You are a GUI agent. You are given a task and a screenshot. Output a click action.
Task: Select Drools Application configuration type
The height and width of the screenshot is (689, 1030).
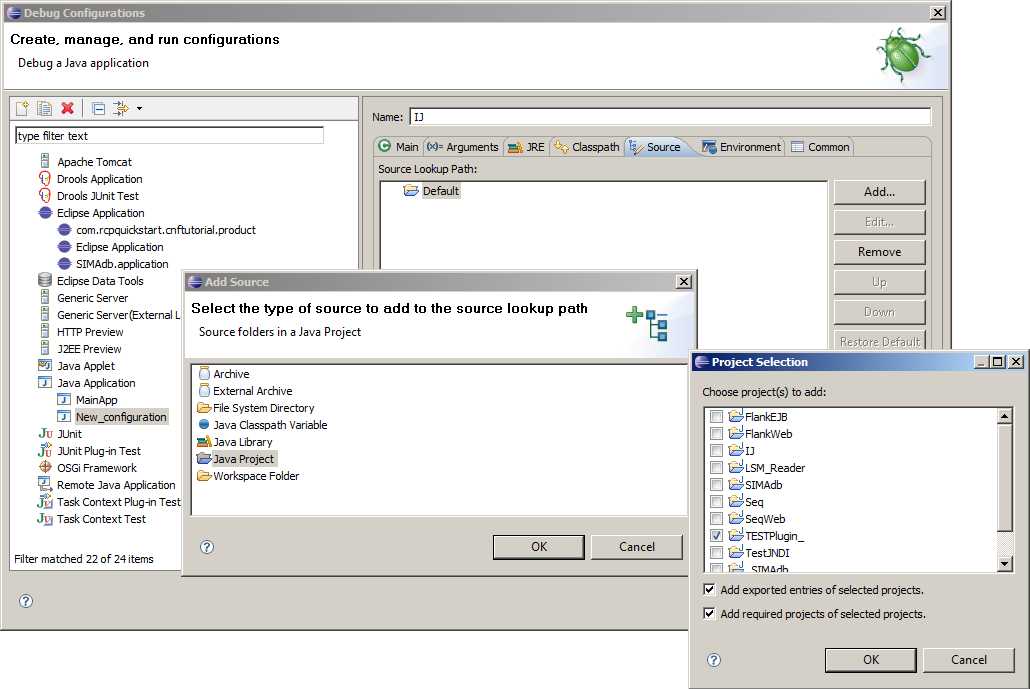click(x=99, y=179)
